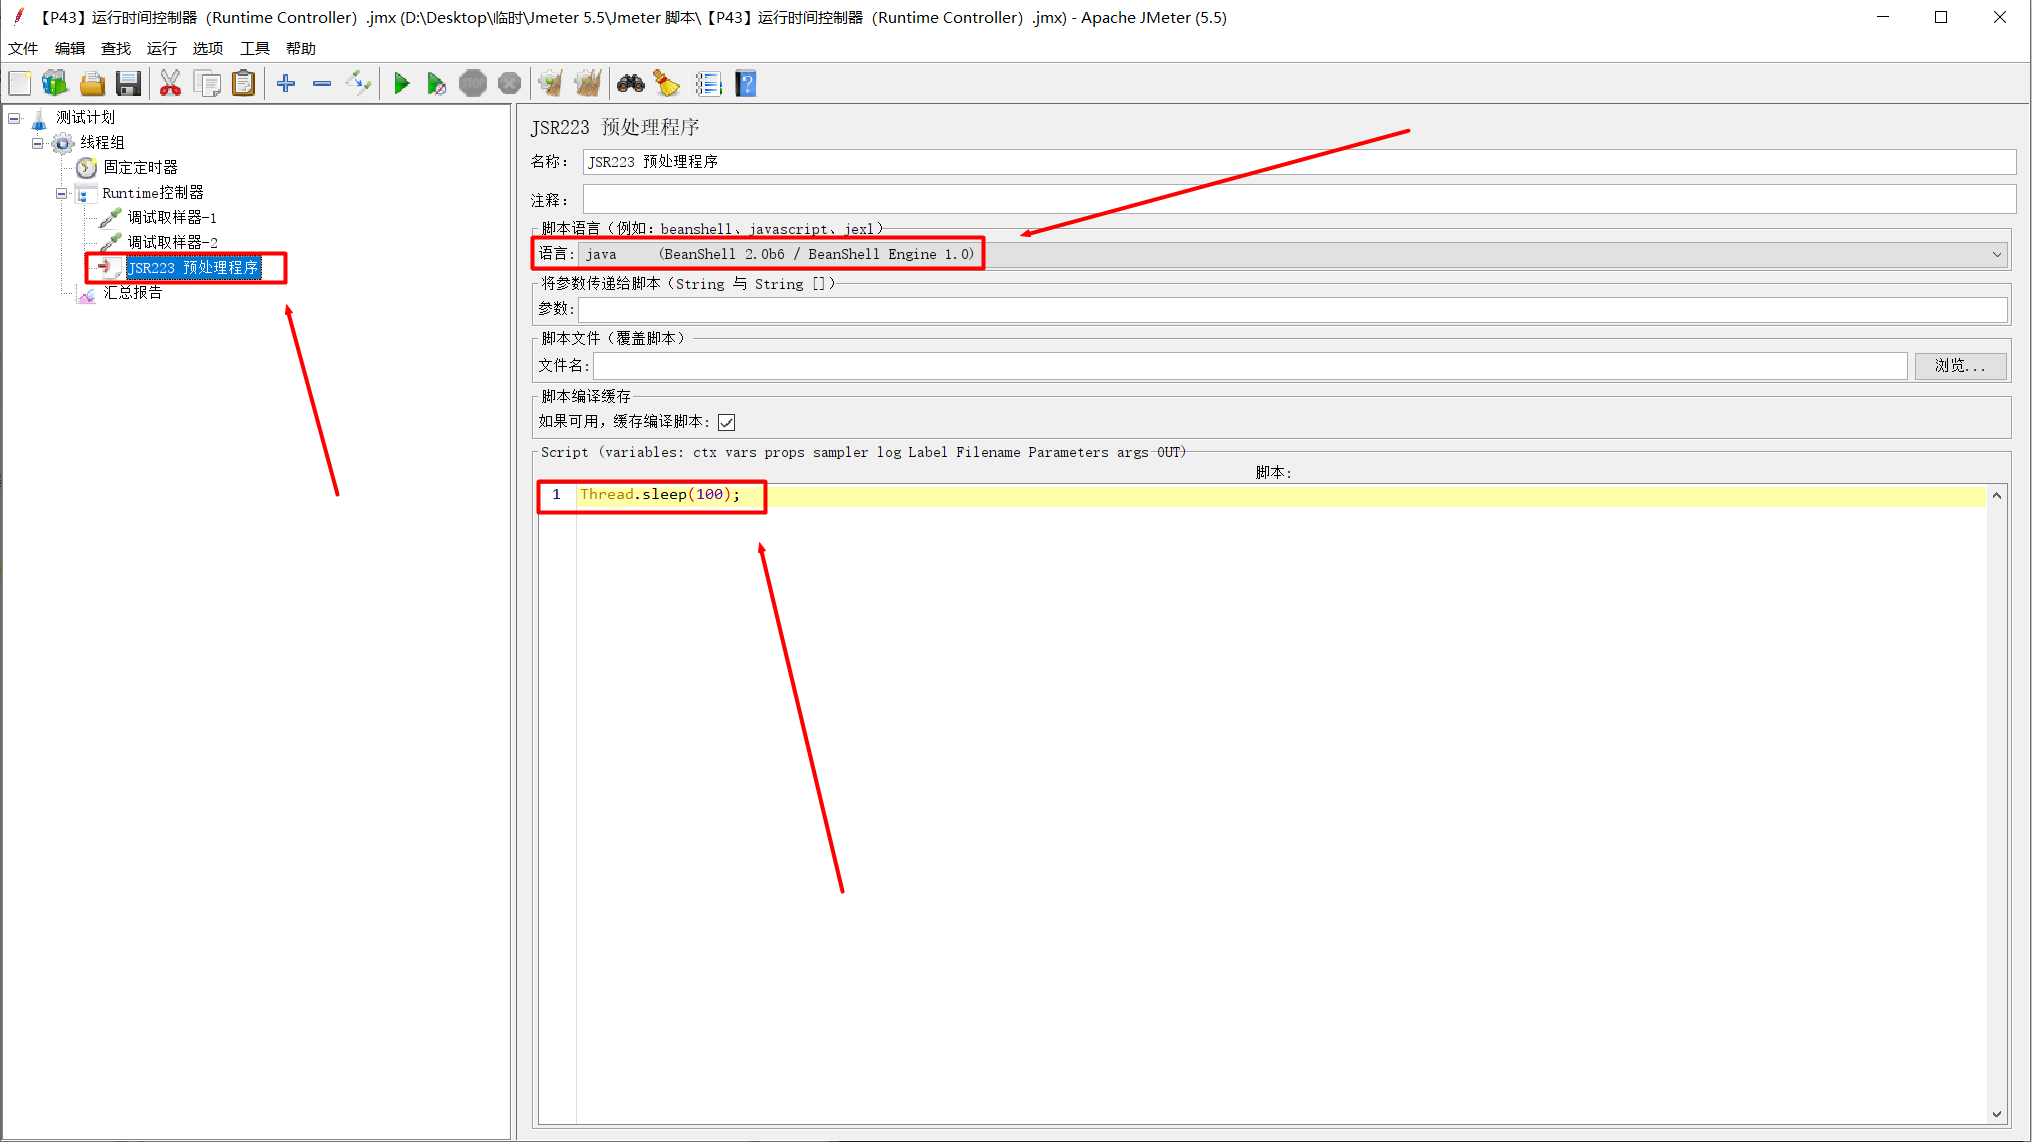Click the Save floppy disk icon
This screenshot has height=1142, width=2032.
(128, 84)
